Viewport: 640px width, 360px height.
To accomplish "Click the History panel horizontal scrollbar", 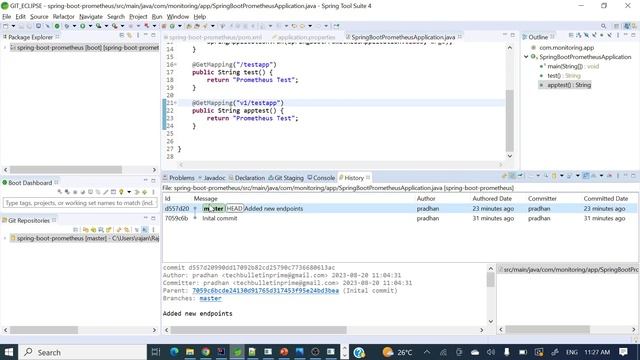I will click(258, 330).
